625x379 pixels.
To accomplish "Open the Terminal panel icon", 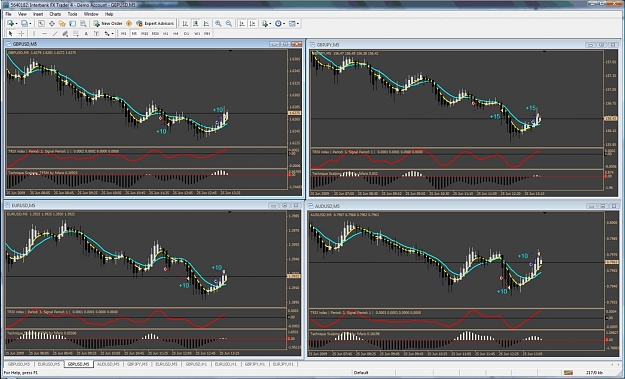I will 73,24.
